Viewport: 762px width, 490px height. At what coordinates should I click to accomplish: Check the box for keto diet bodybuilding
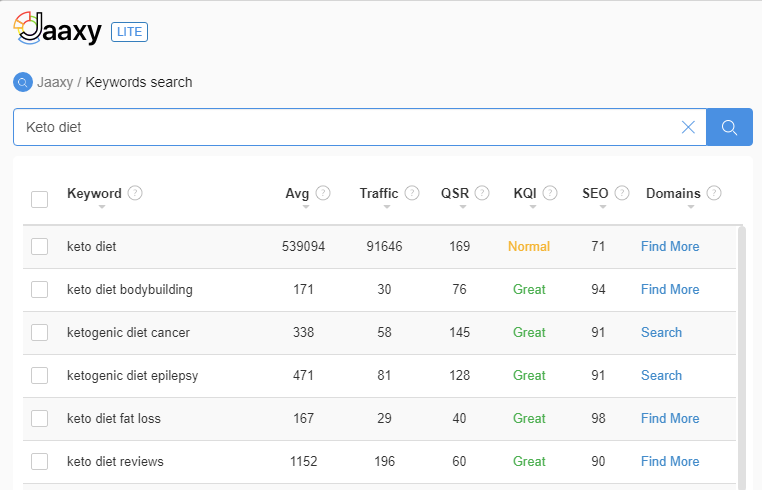coord(39,290)
